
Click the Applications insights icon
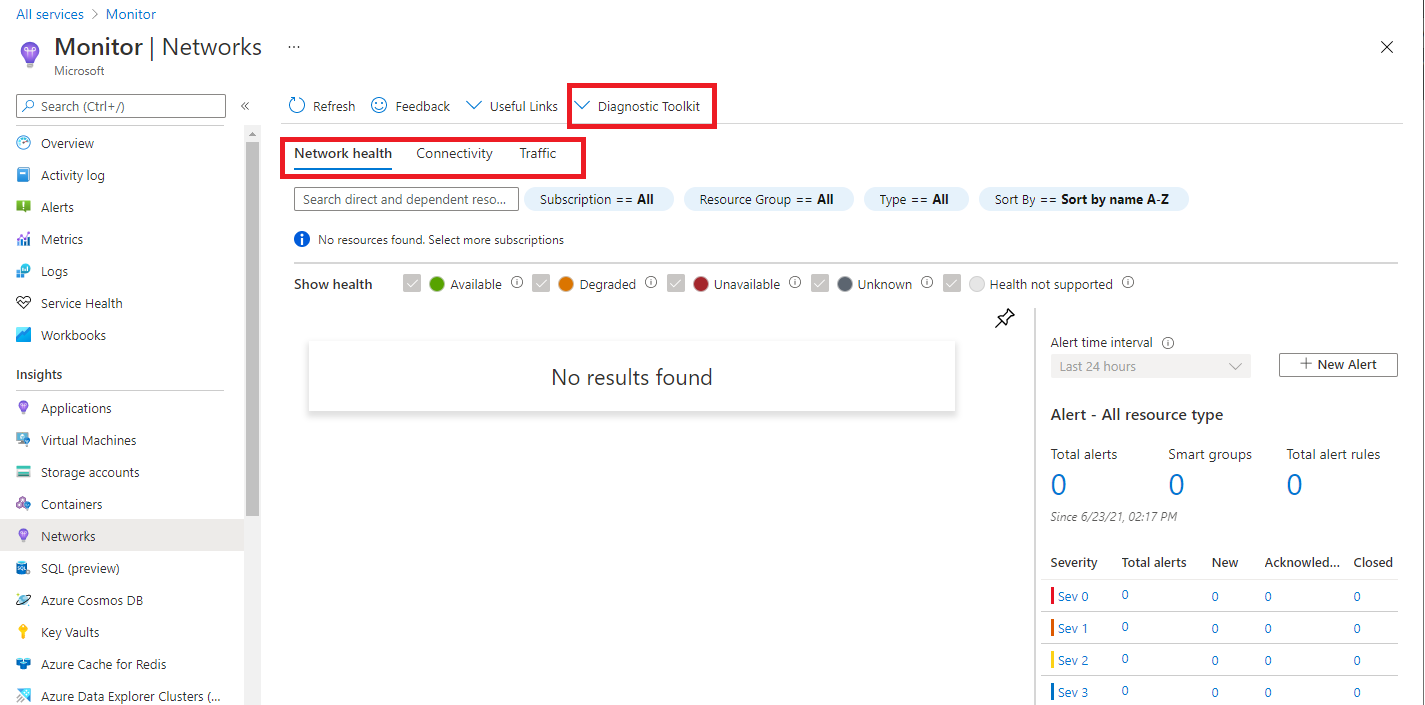pos(24,408)
